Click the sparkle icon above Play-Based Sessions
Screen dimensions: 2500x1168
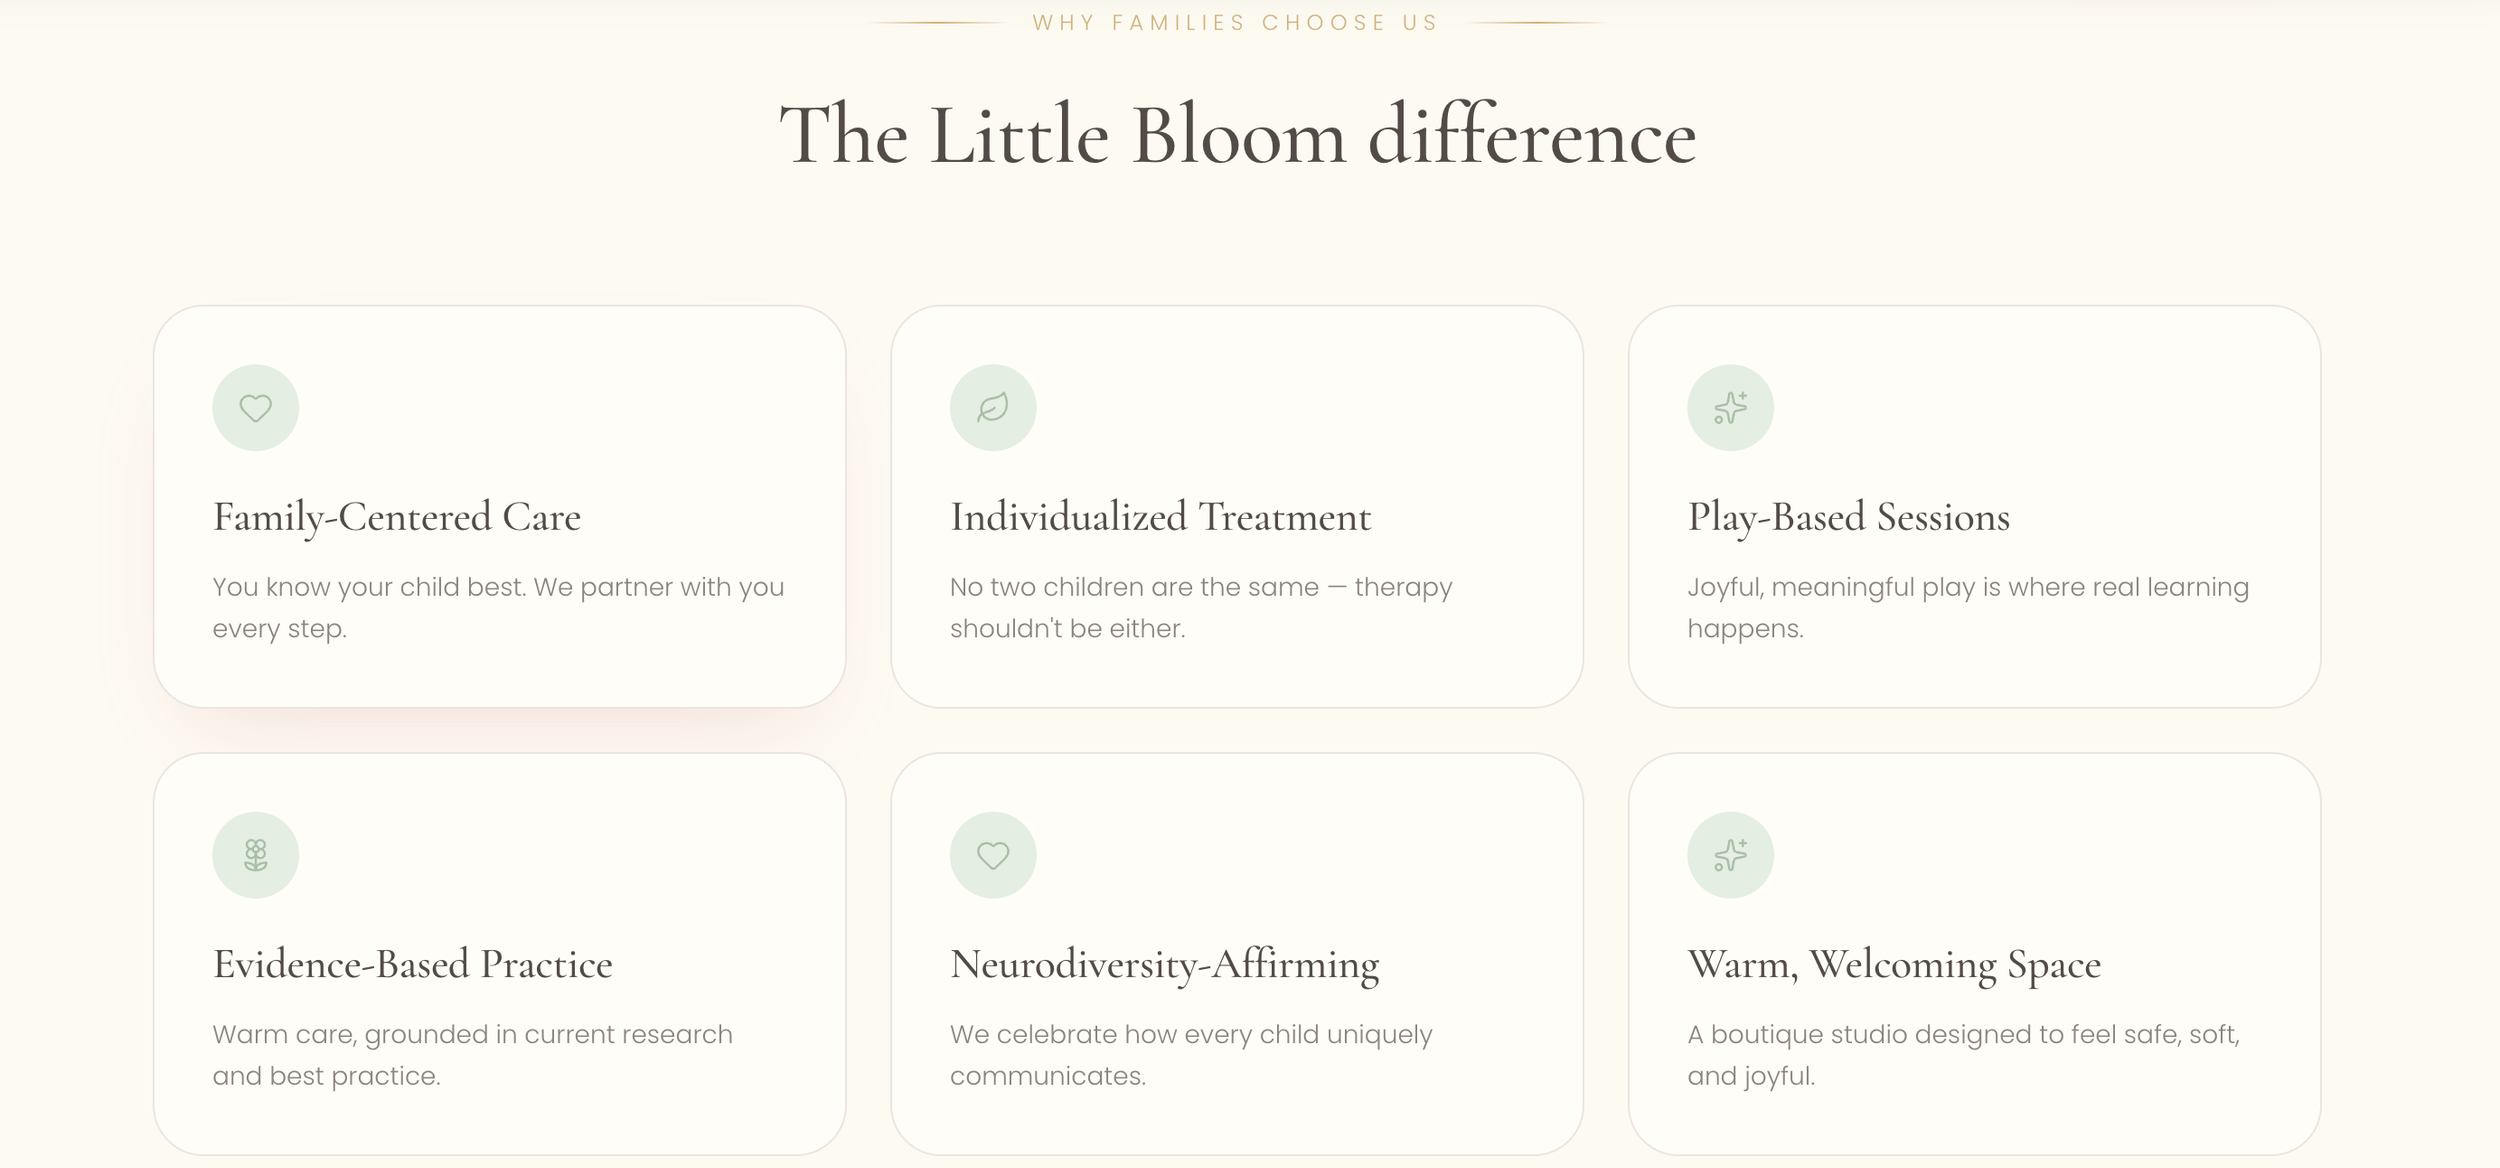click(1730, 408)
